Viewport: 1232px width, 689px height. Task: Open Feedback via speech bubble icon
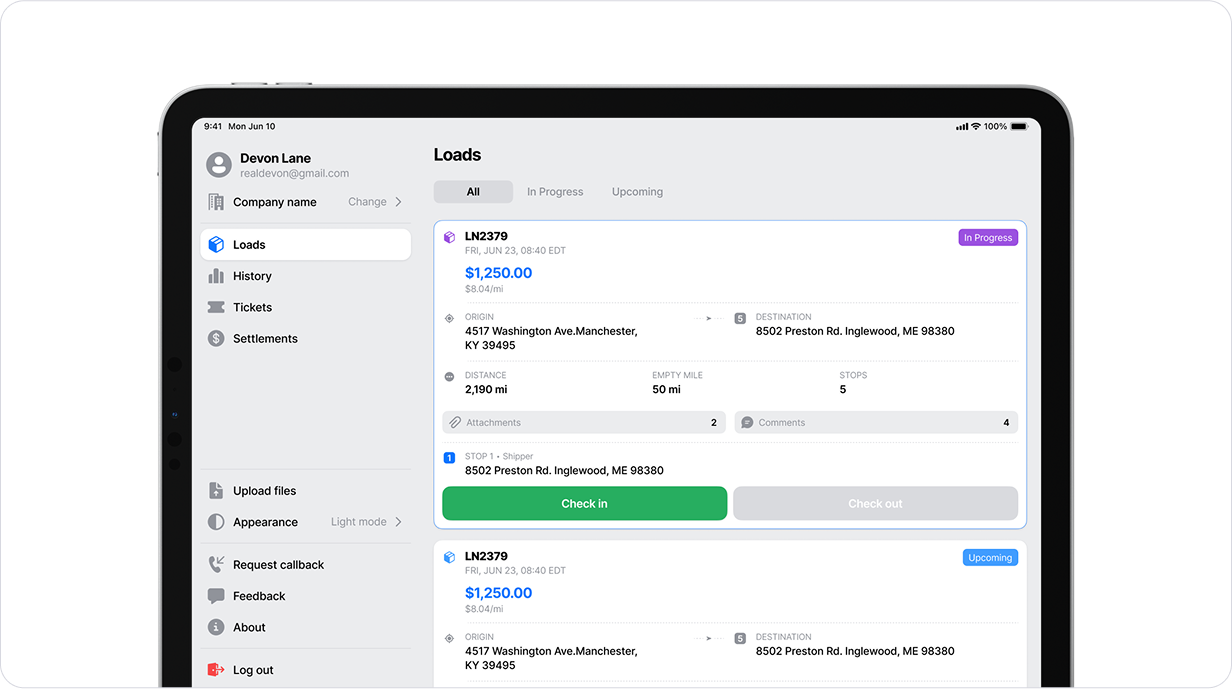coord(216,596)
